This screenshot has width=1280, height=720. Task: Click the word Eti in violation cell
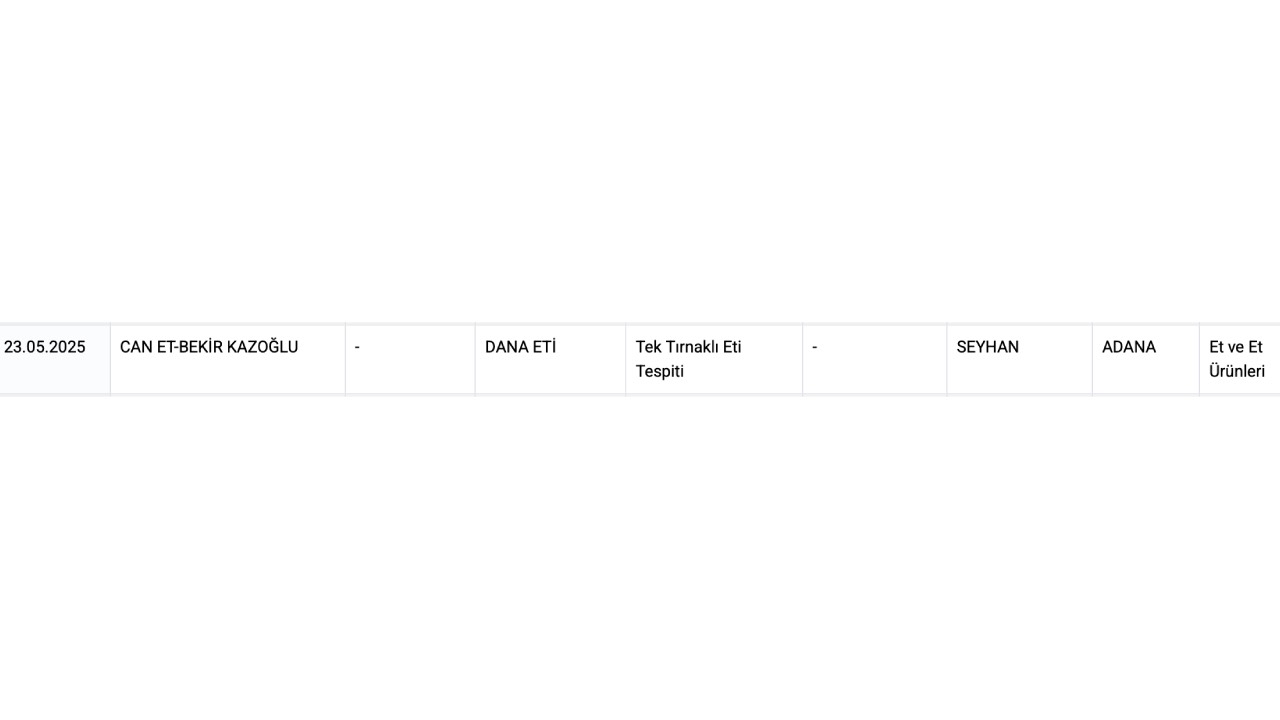(x=731, y=347)
